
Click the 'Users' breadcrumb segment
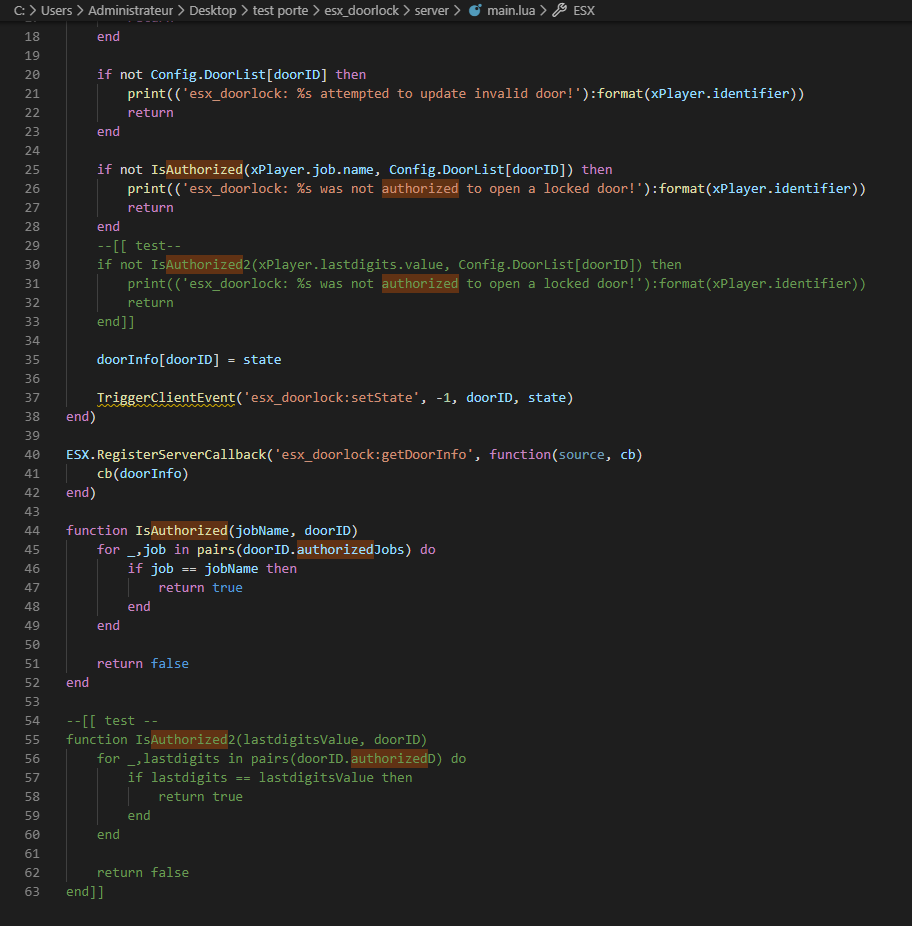pos(56,11)
